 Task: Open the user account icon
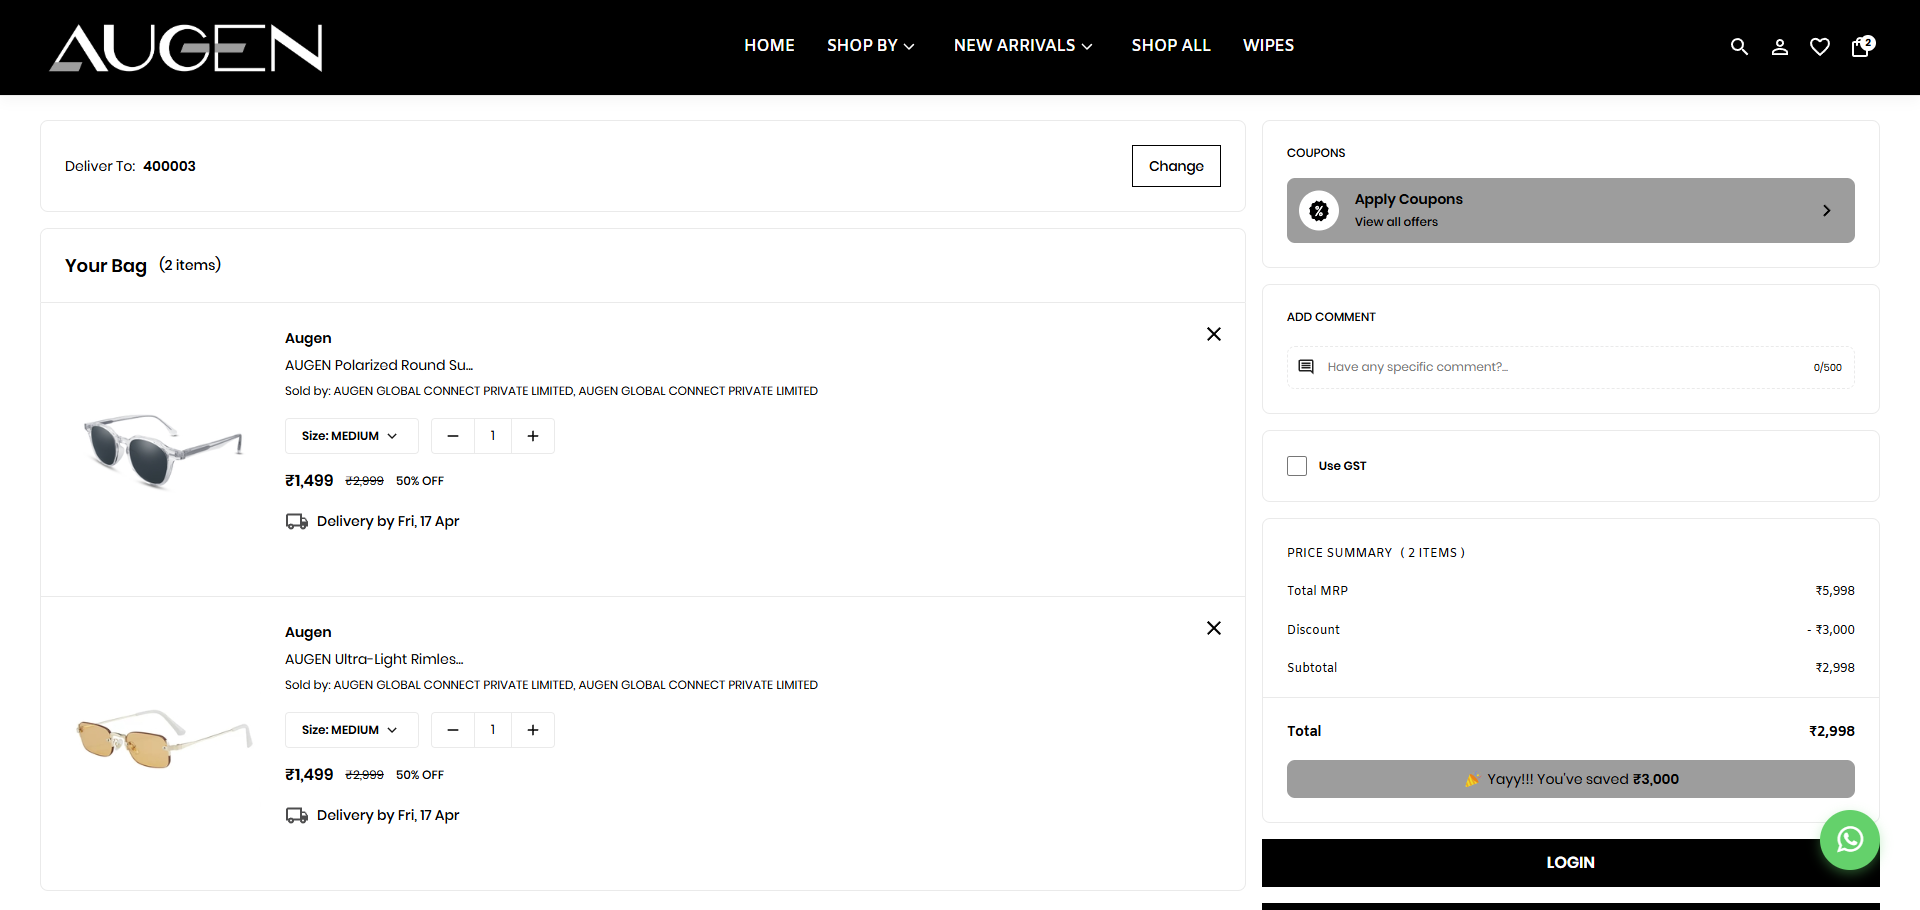pos(1780,46)
